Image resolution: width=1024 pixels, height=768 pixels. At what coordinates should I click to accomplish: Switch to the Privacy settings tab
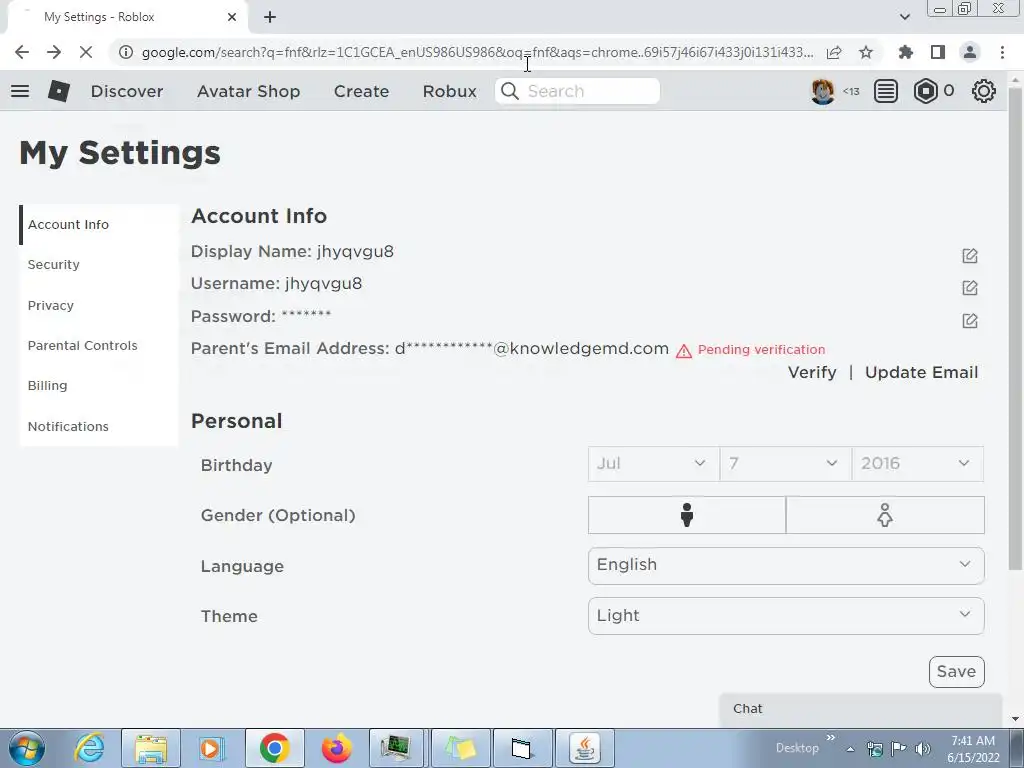99,305
